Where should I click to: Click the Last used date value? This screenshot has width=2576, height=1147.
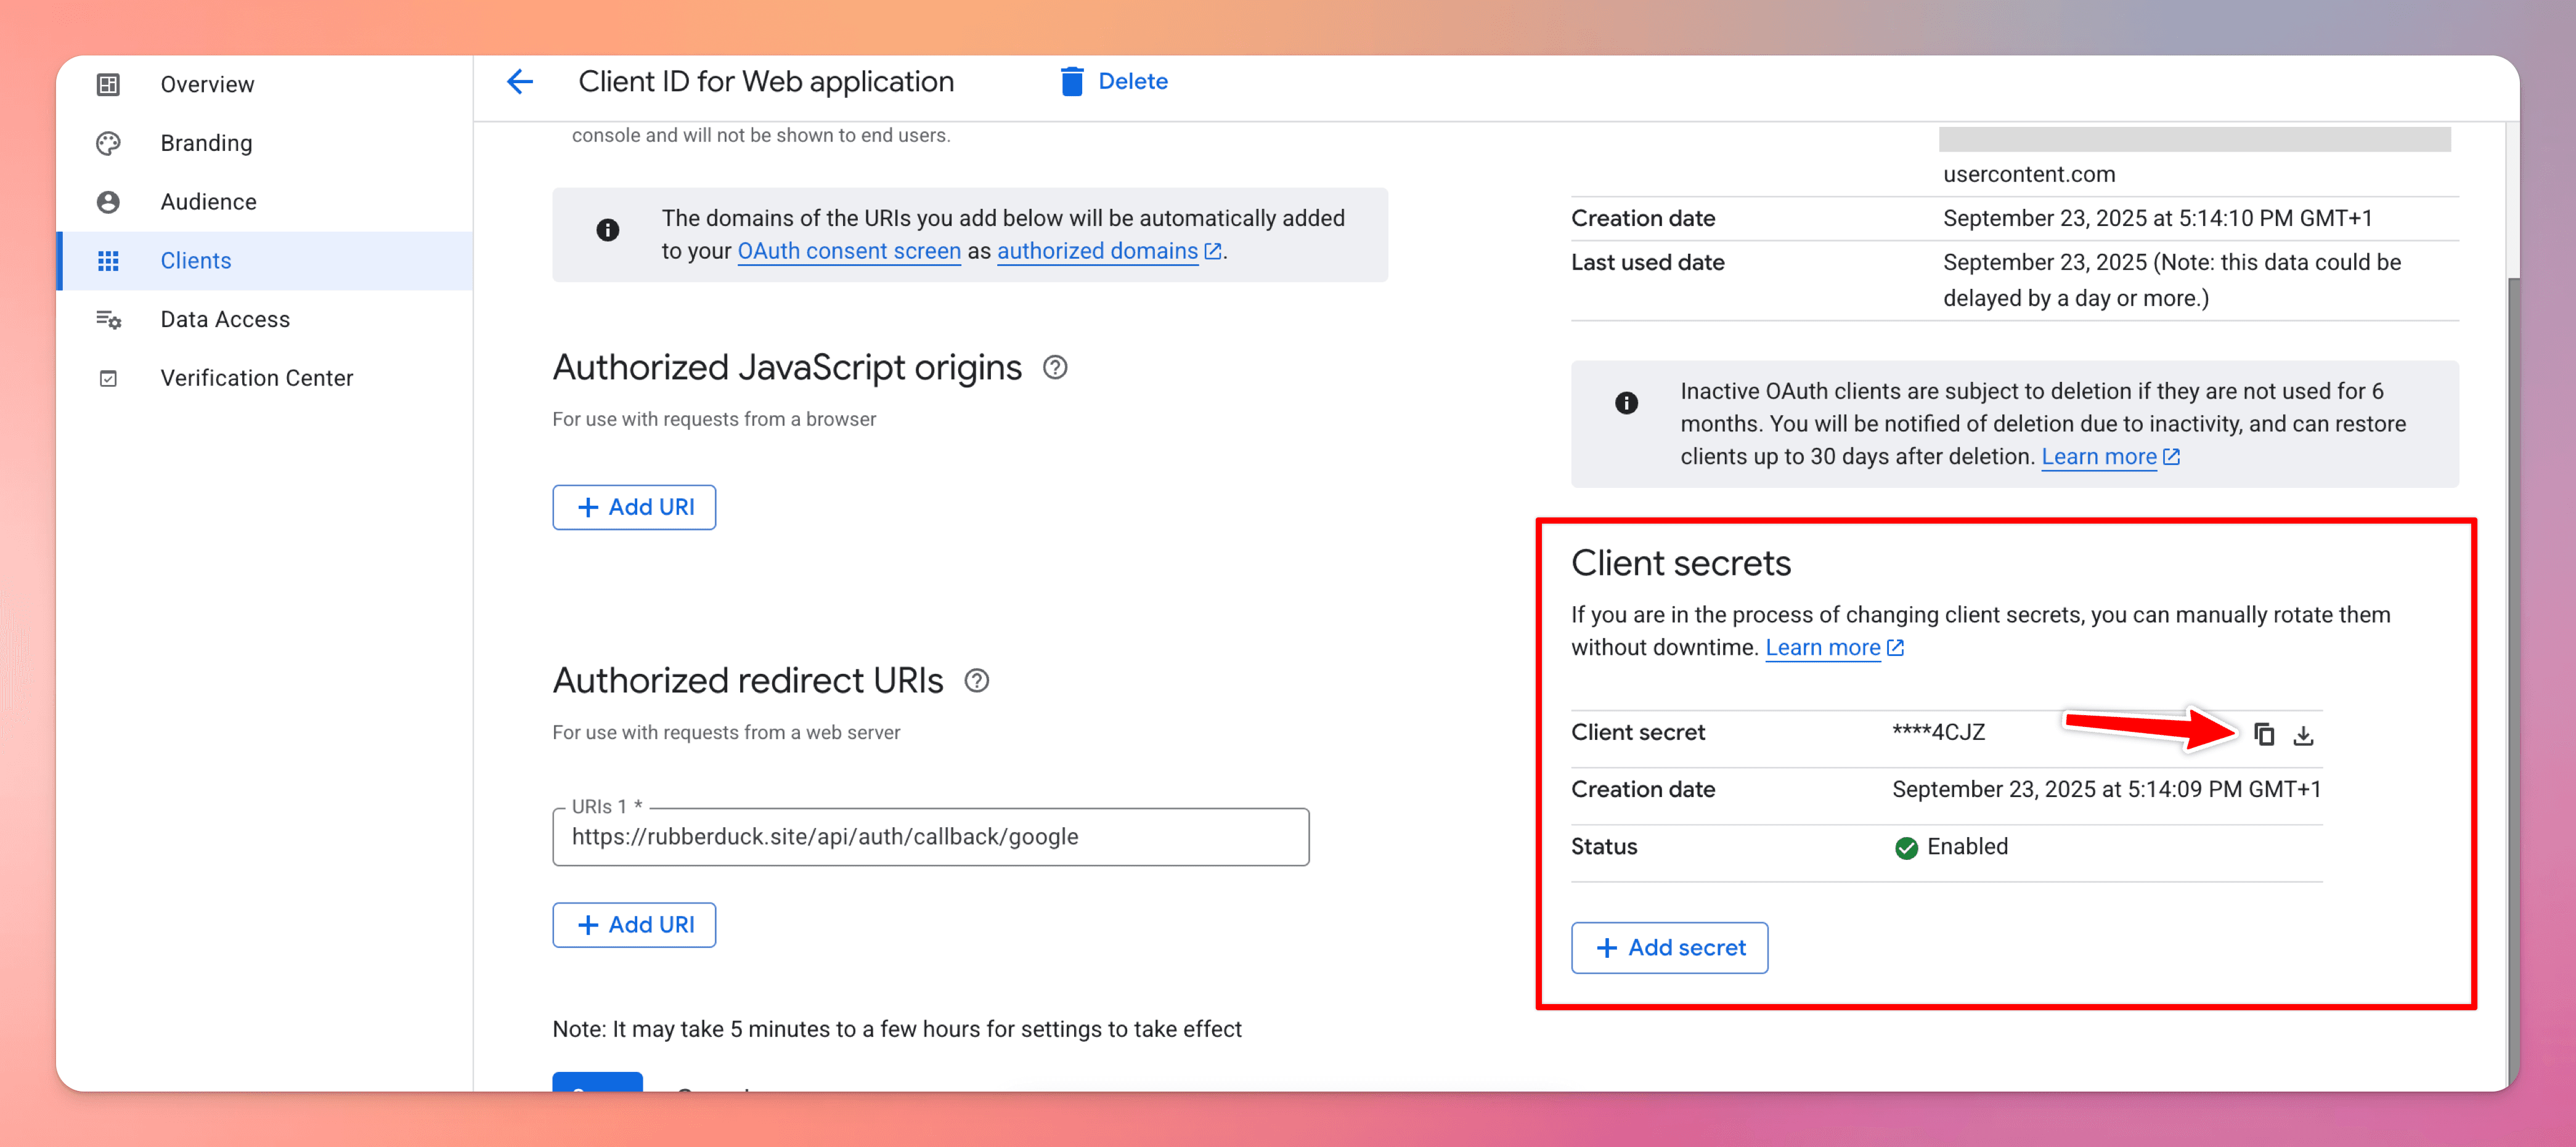pyautogui.click(x=2172, y=281)
